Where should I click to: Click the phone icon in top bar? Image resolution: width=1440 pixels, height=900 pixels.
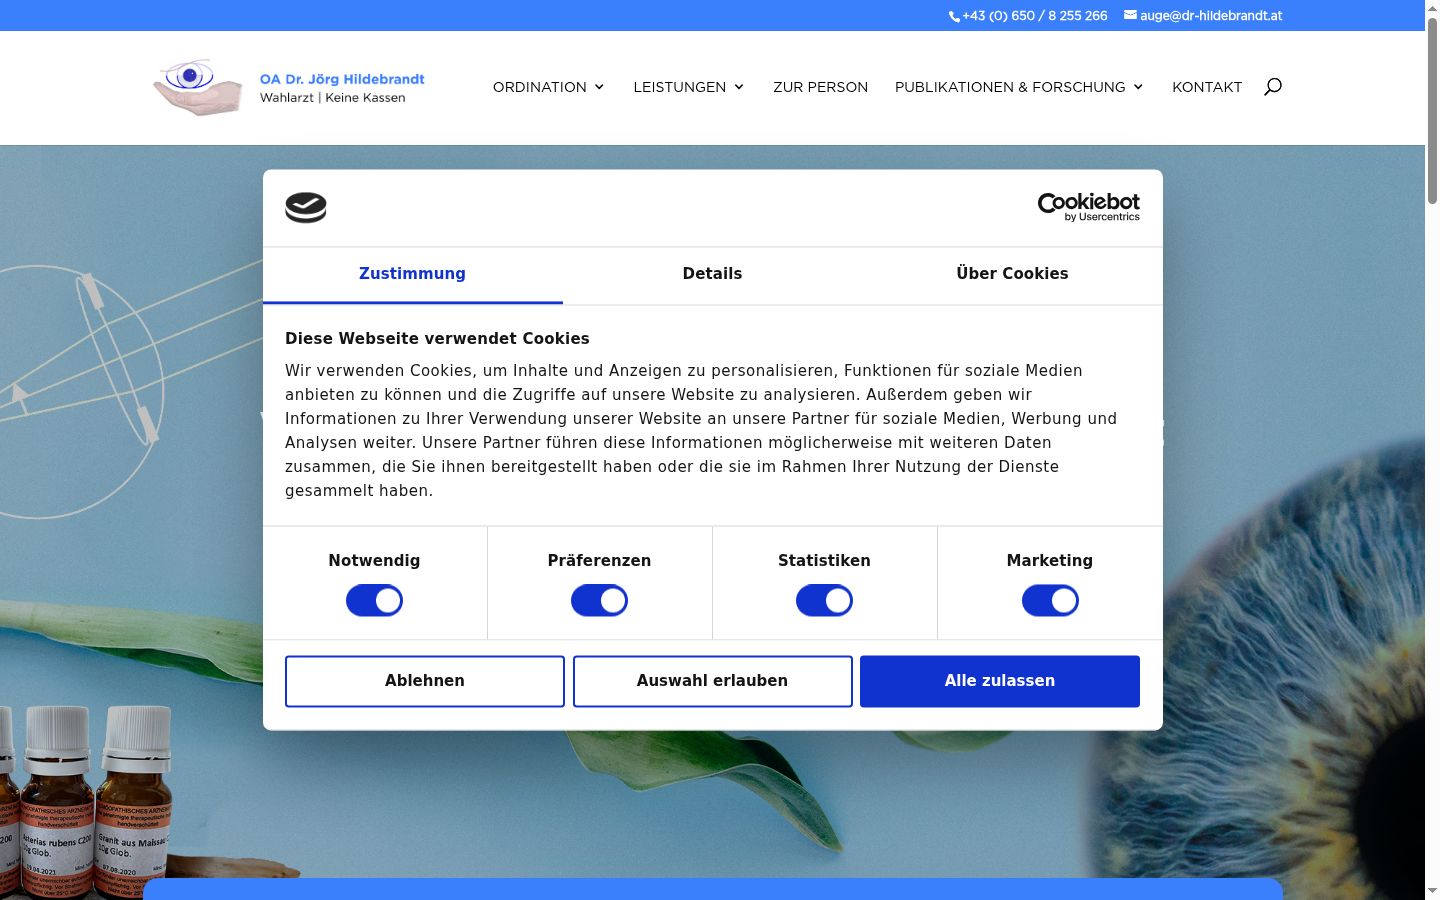(954, 16)
